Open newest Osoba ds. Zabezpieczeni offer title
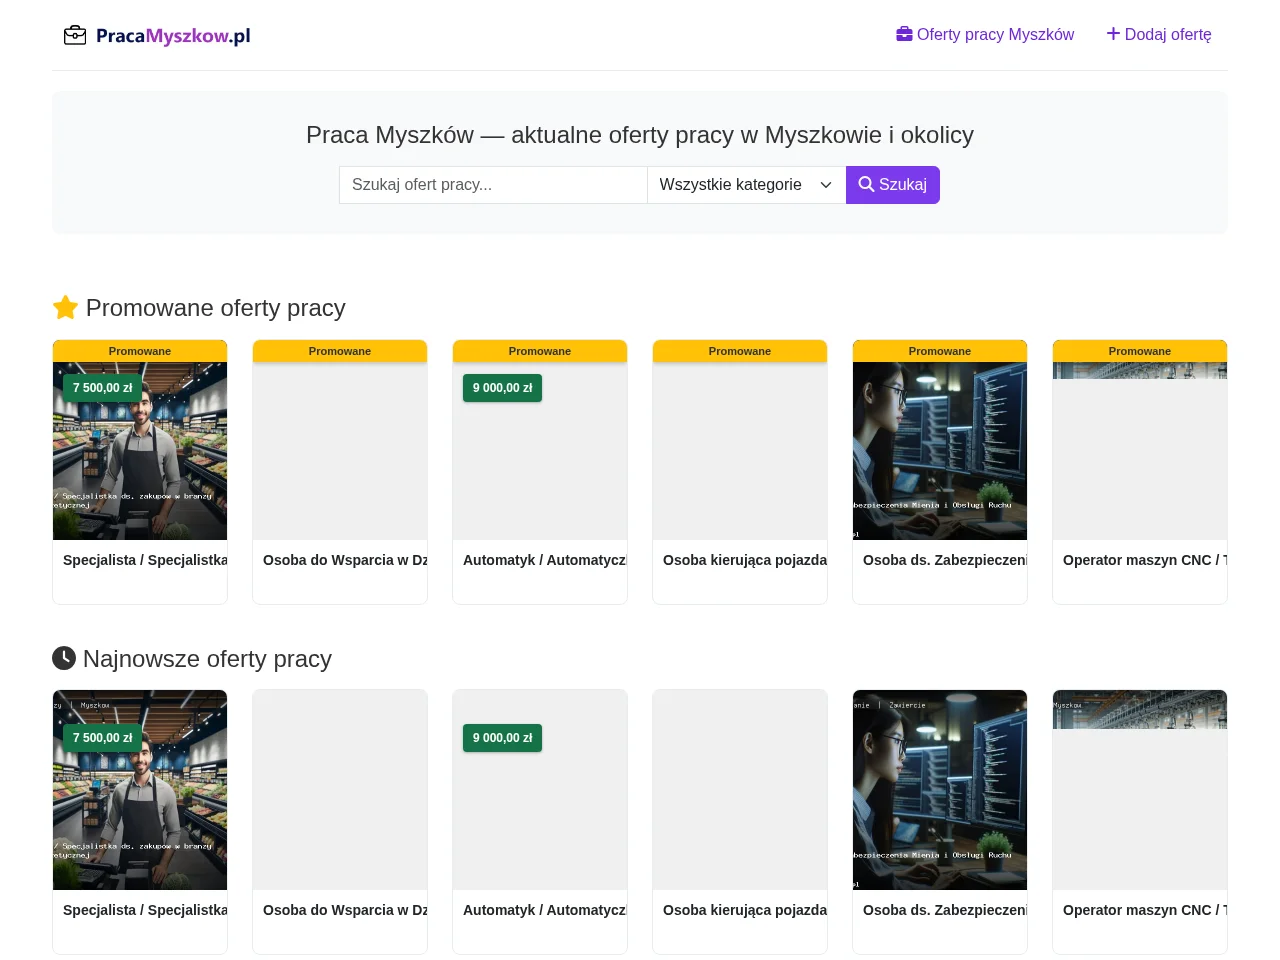 945,910
